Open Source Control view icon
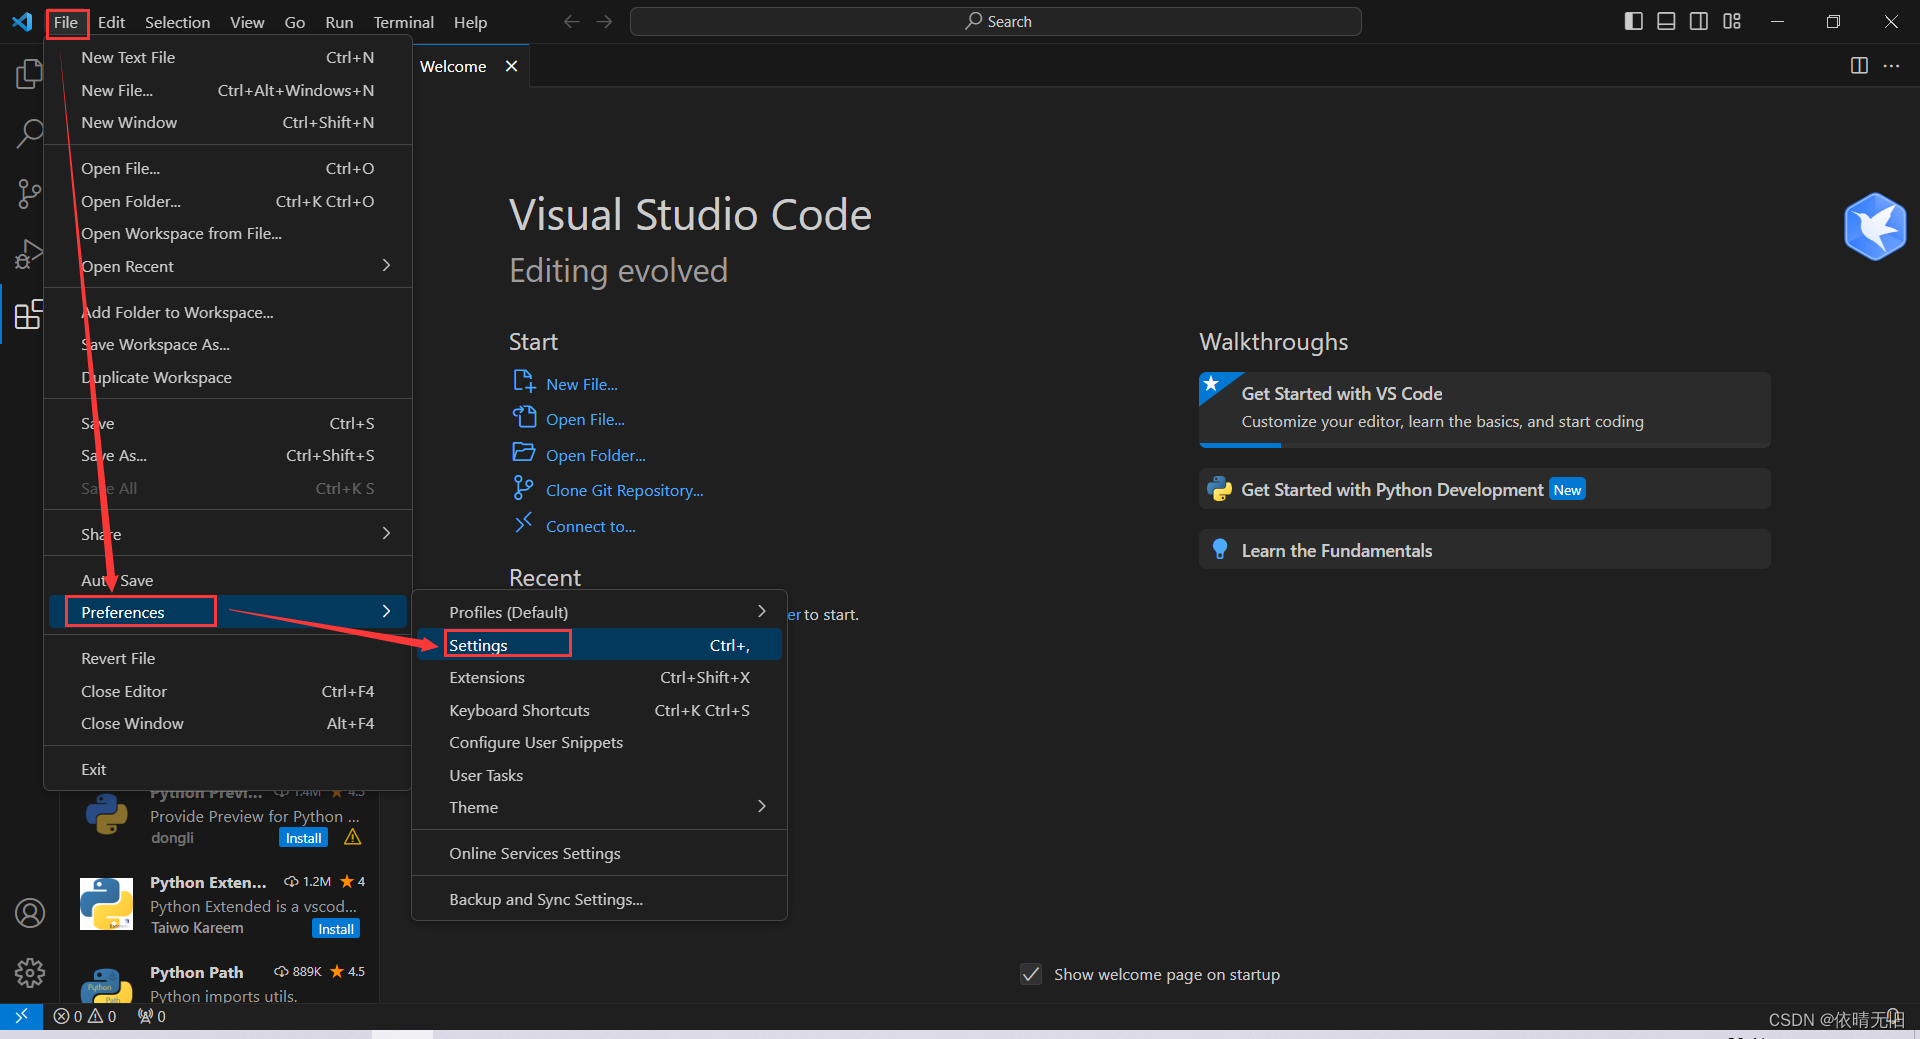 tap(29, 193)
